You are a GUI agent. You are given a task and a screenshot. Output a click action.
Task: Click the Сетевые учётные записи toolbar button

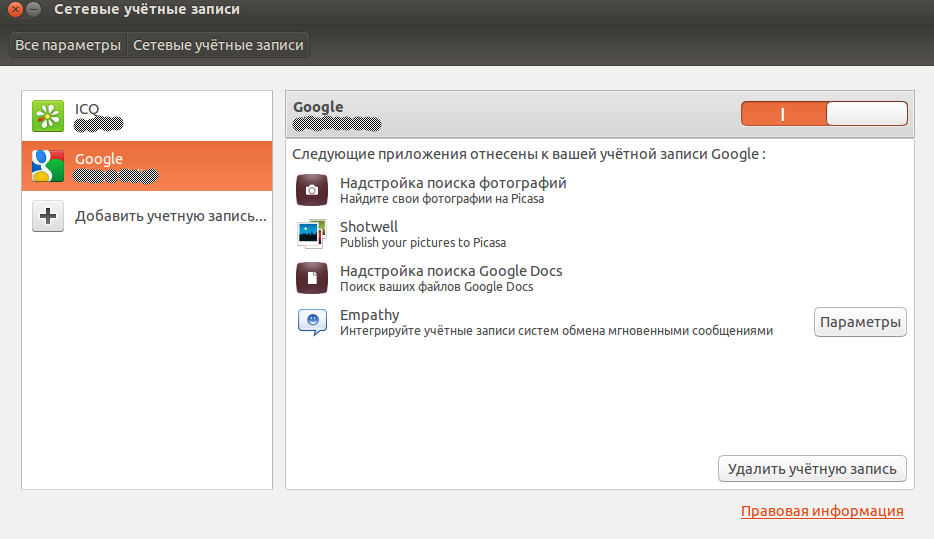point(218,45)
